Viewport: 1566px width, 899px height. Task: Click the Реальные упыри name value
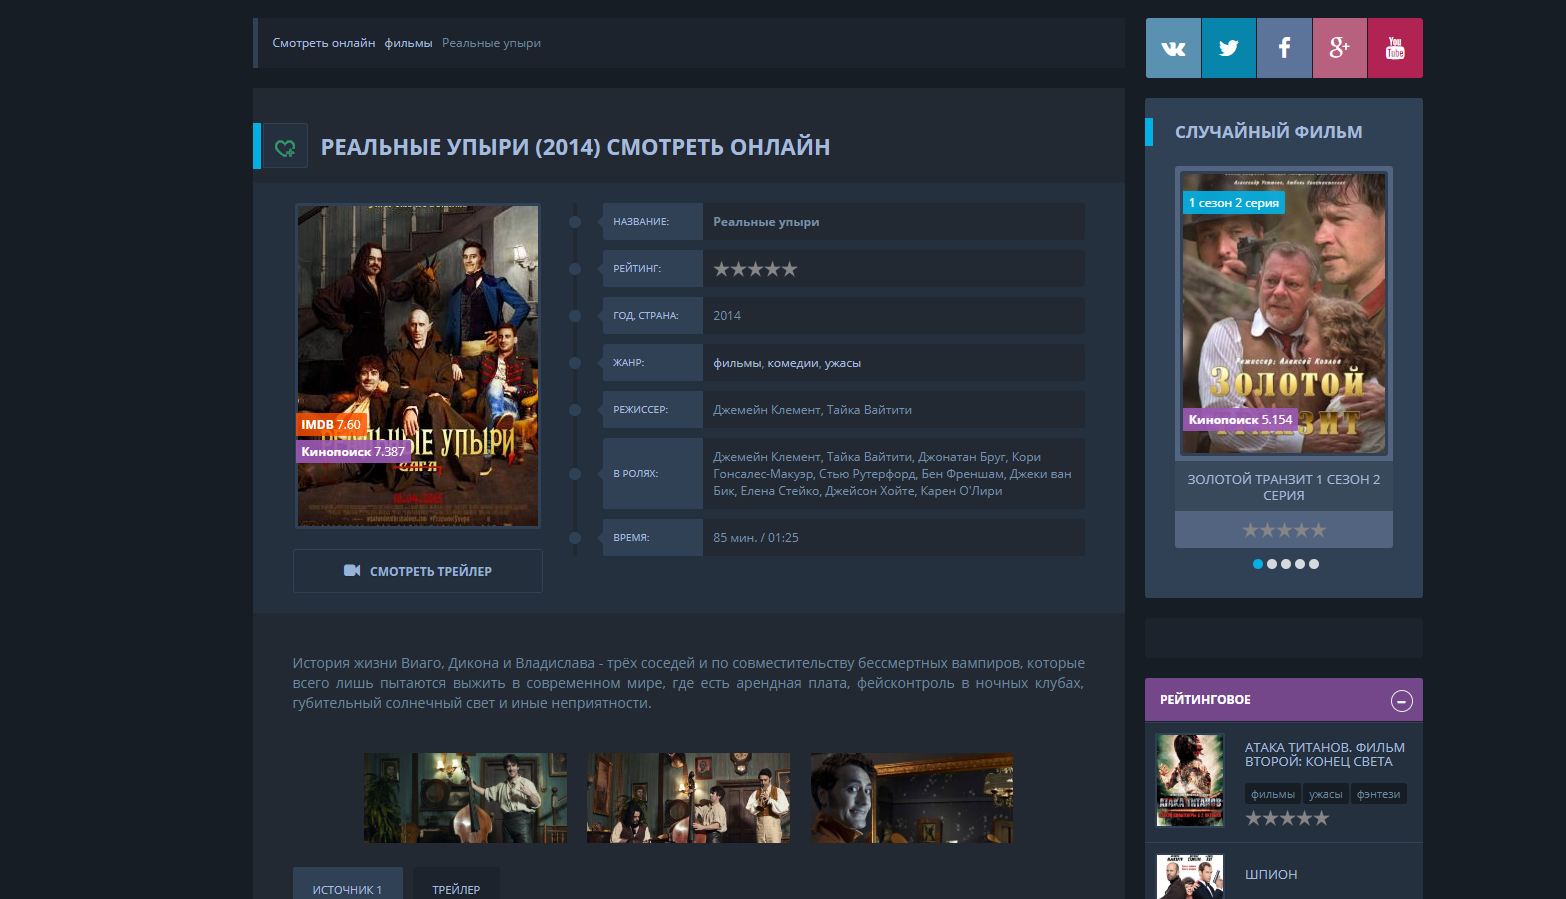tap(766, 222)
